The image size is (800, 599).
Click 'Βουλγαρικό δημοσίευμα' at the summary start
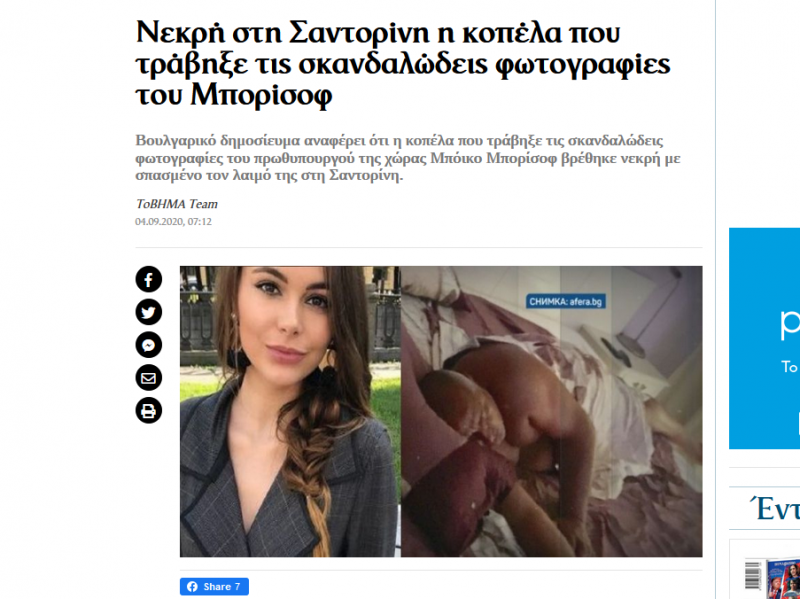click(217, 141)
